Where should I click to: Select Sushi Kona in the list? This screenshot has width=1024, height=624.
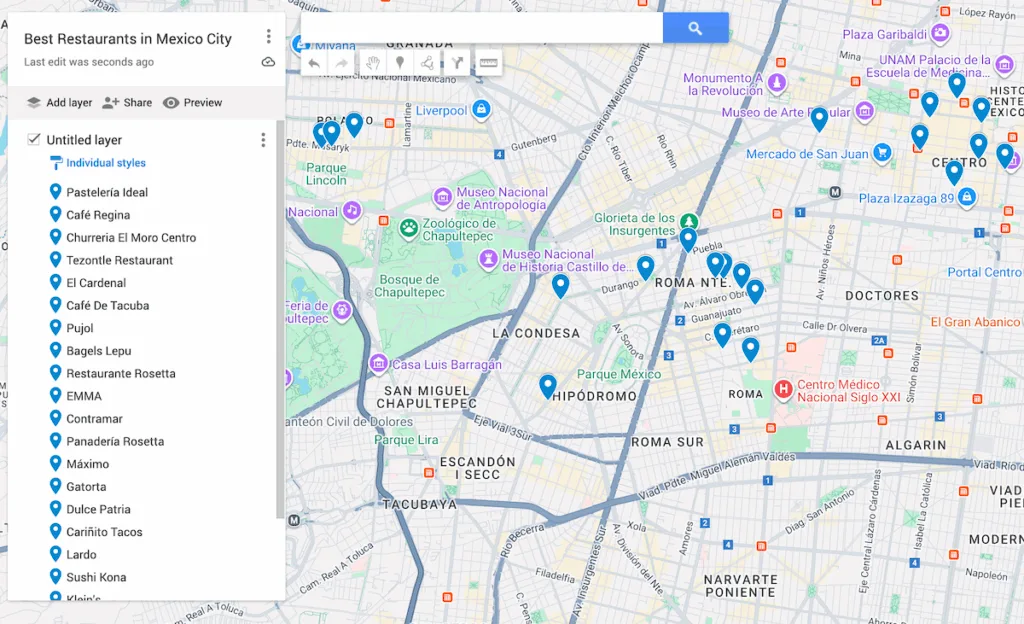point(96,577)
